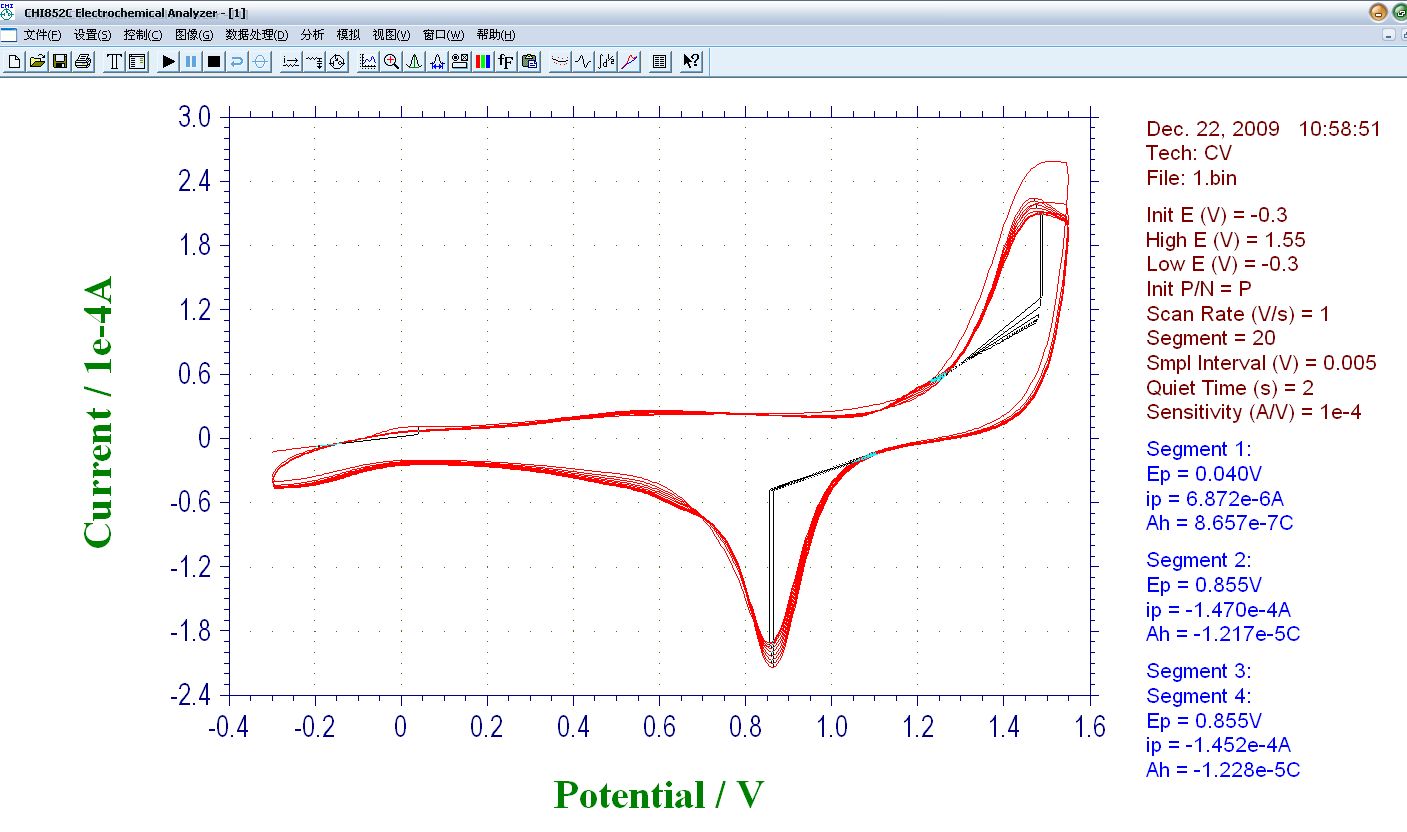Open the filter setting toolbar icon
This screenshot has width=1407, height=832.
(314, 62)
